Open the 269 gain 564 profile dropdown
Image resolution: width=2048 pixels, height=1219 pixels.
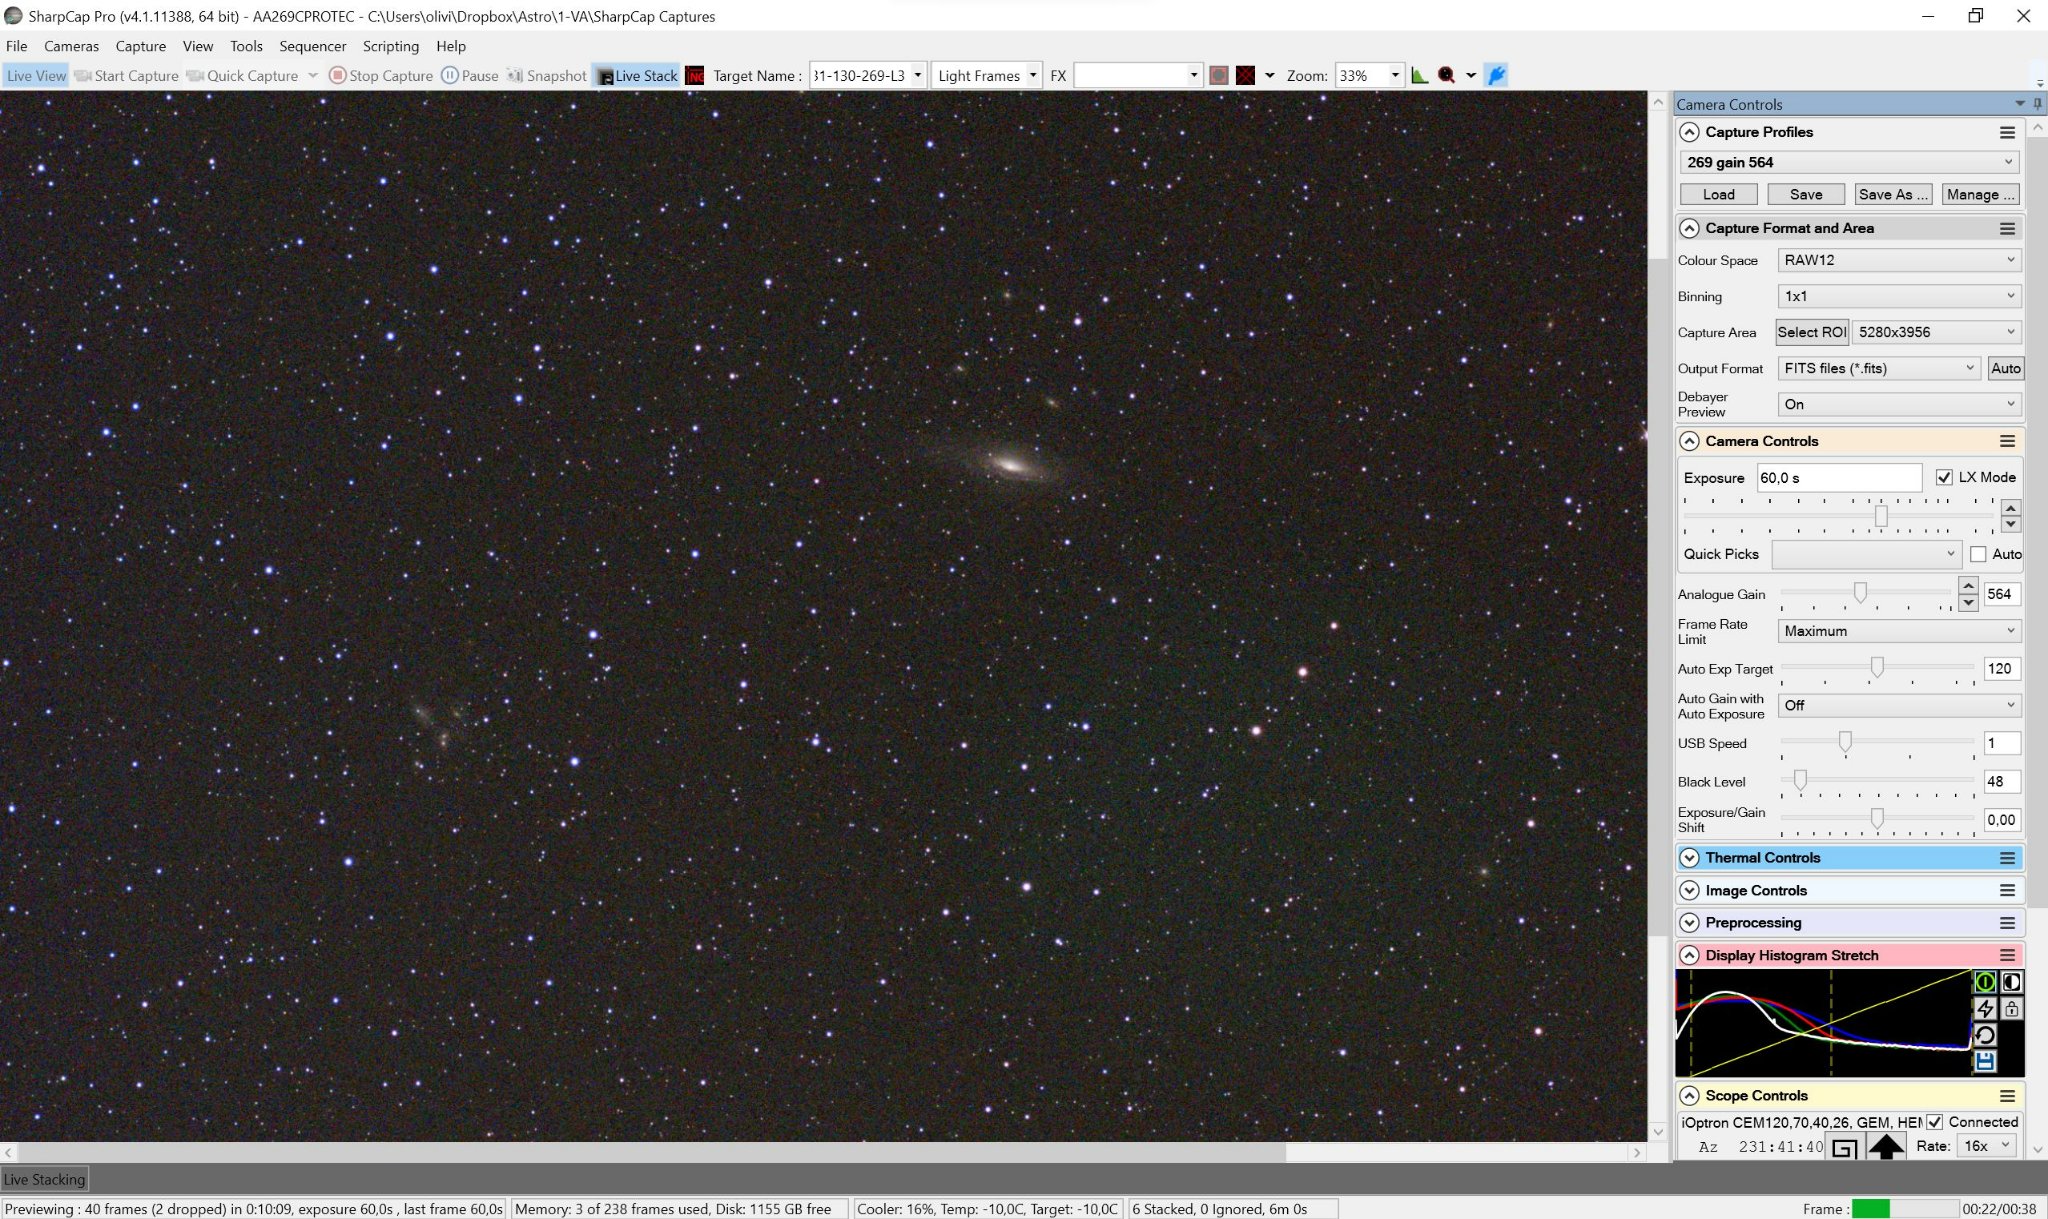(x=1849, y=162)
